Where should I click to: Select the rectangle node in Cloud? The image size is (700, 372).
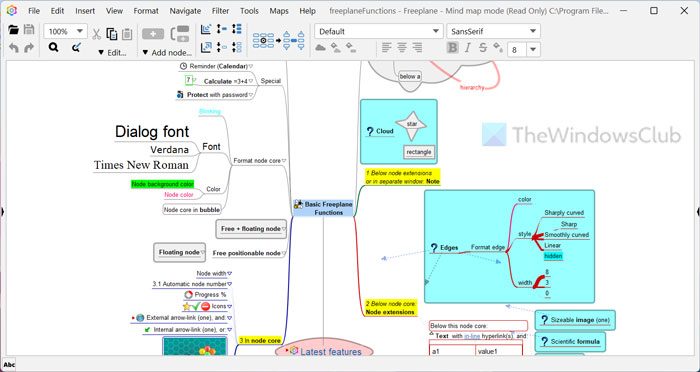point(419,152)
